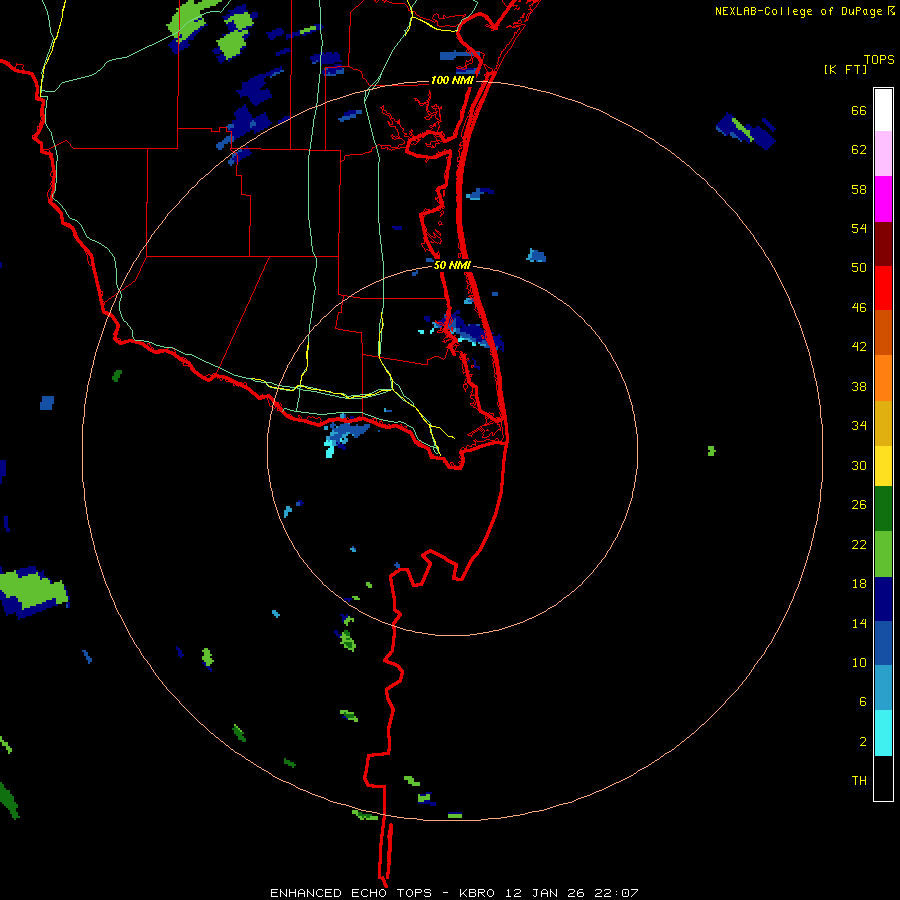Pick the magenta legend swatch
The width and height of the screenshot is (900, 900).
coord(883,199)
